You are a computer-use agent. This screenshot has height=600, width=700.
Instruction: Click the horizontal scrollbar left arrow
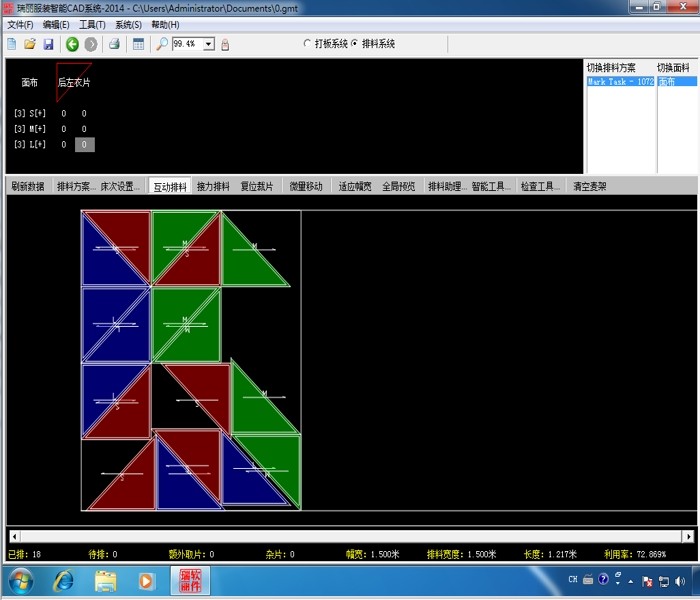tap(14, 536)
